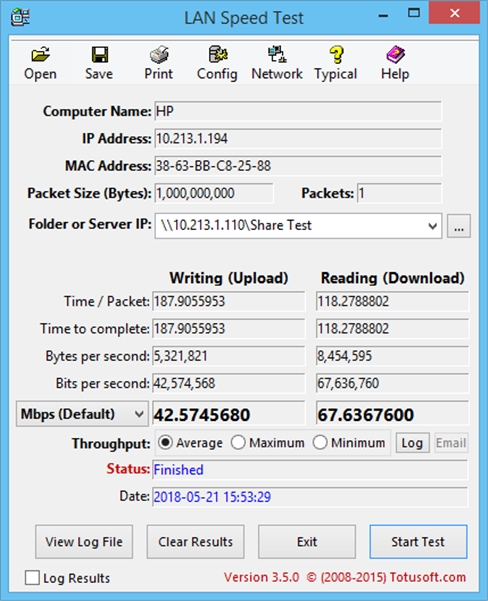488x601 pixels.
Task: Click into the Packet Size (Bytes) field
Action: tap(214, 193)
